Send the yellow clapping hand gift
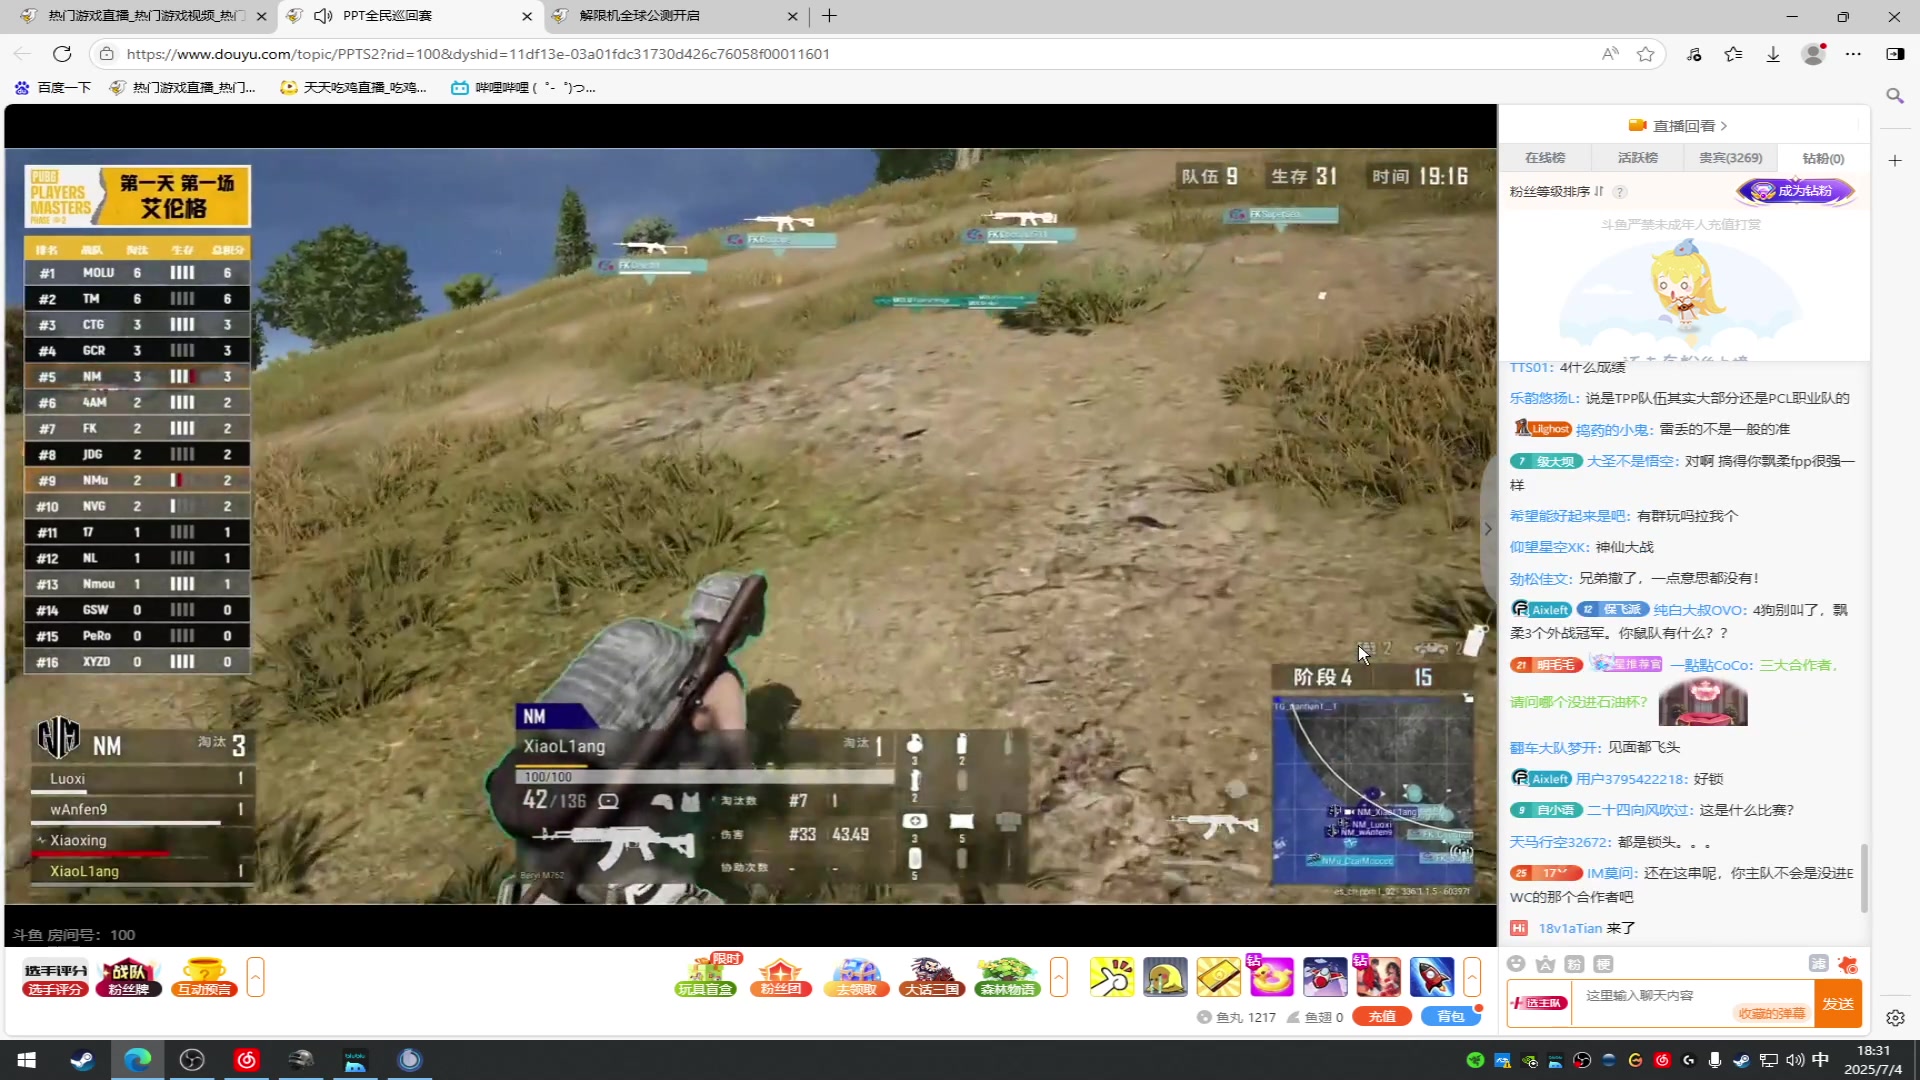 pyautogui.click(x=1112, y=977)
